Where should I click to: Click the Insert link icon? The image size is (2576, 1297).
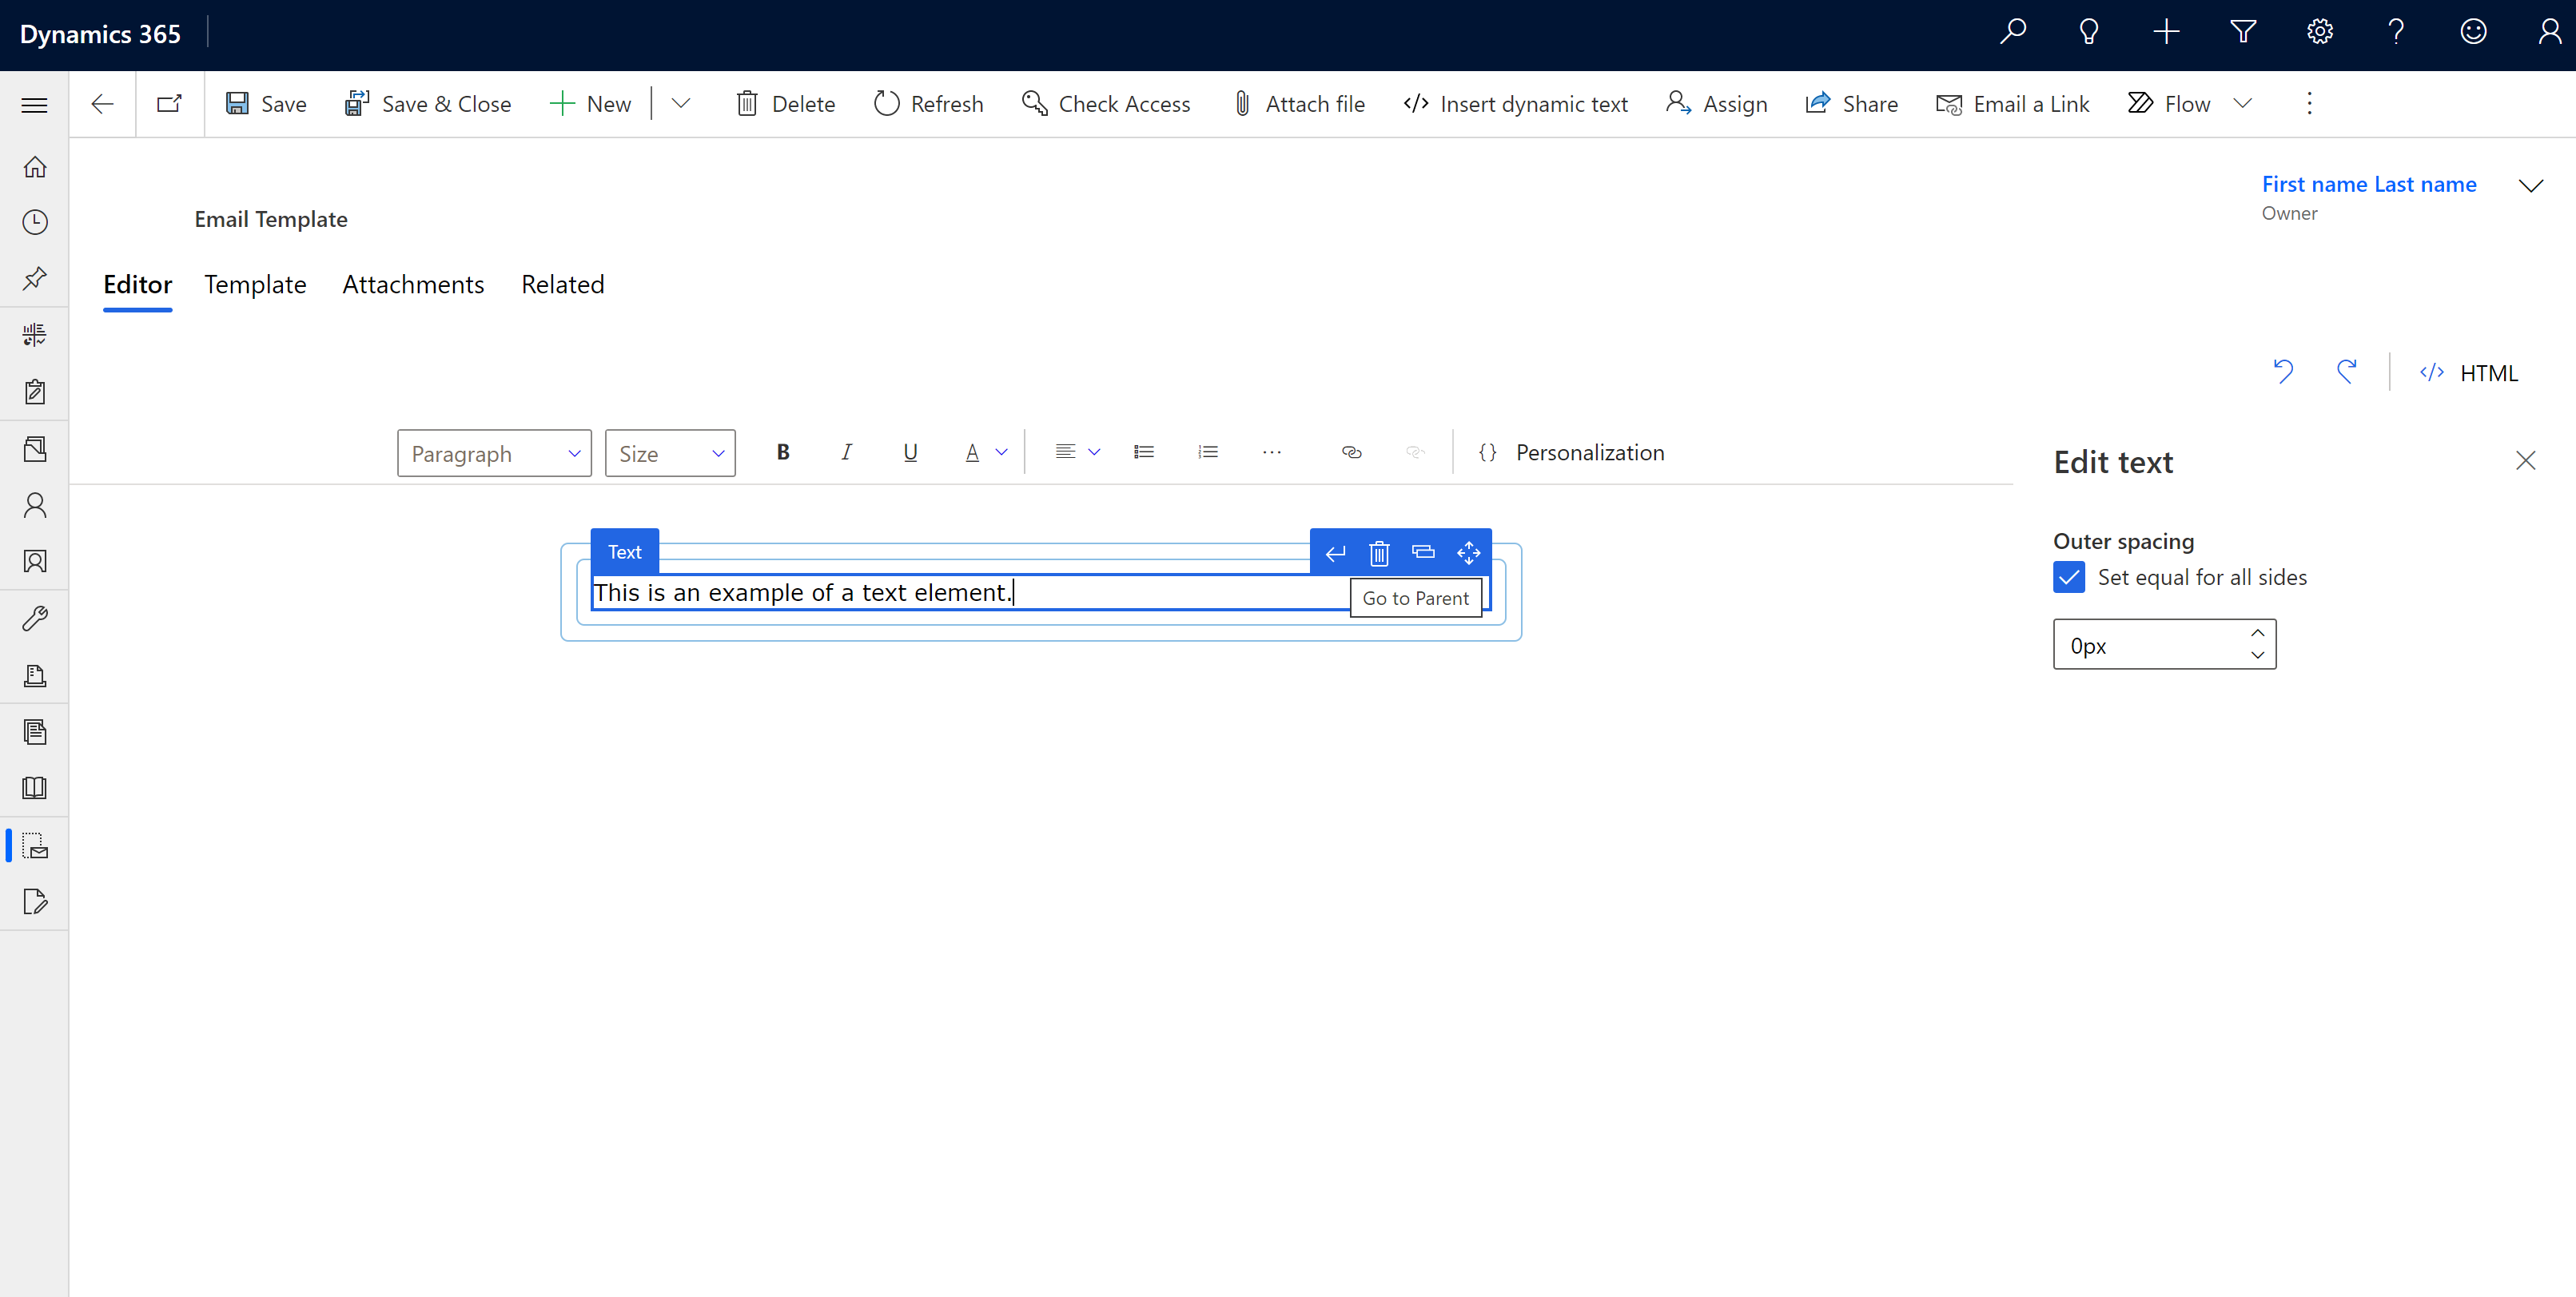tap(1352, 452)
